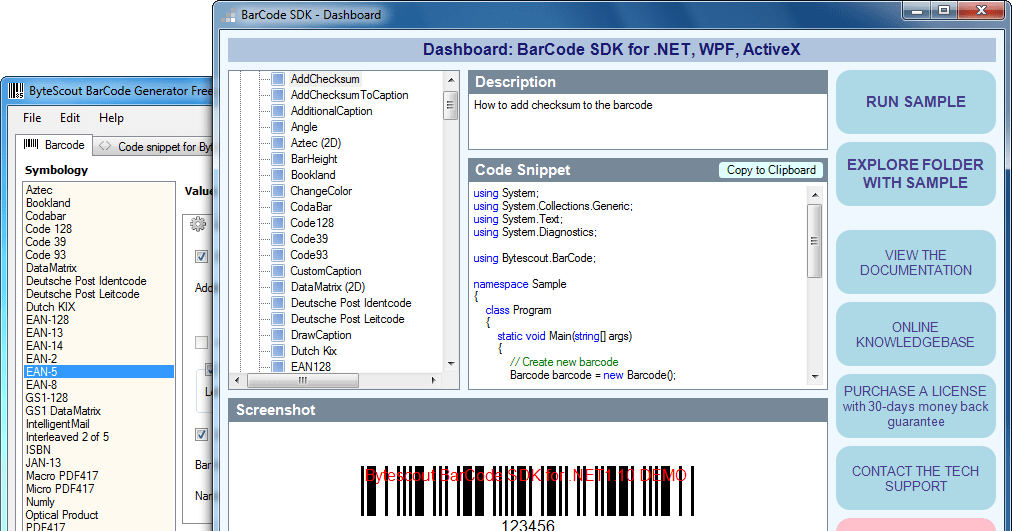Image resolution: width=1012 pixels, height=531 pixels.
Task: Click the icon beside AdditionalCaption sample
Action: click(278, 111)
